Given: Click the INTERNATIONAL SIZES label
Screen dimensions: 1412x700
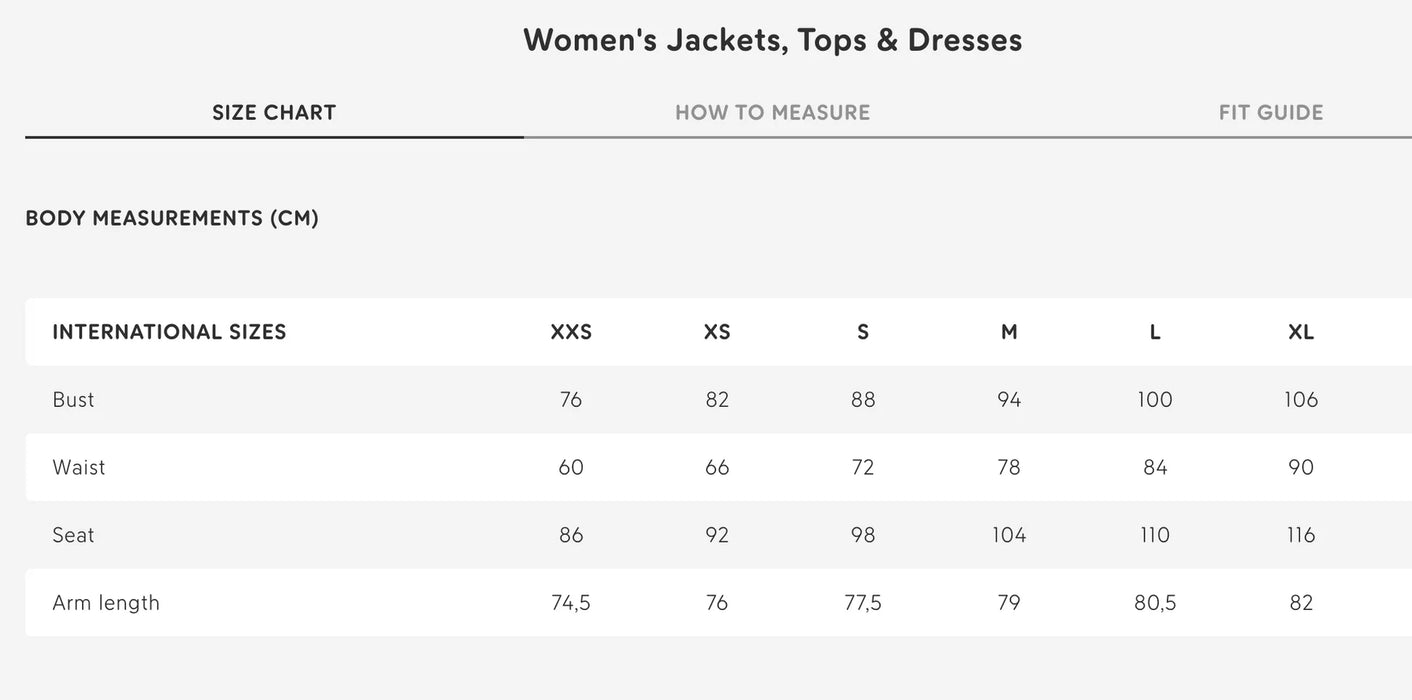Looking at the screenshot, I should [169, 331].
